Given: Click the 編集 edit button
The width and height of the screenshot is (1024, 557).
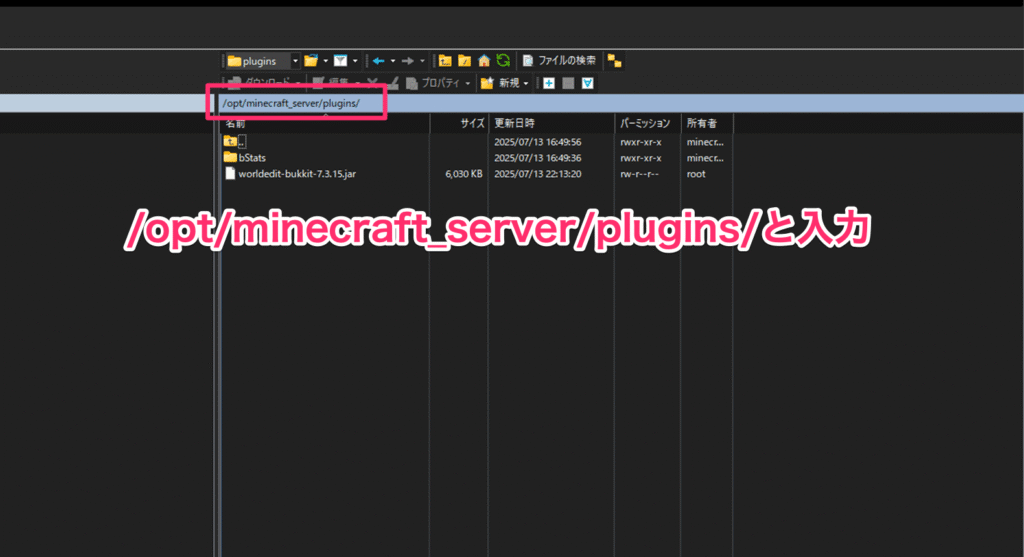Looking at the screenshot, I should [x=336, y=83].
